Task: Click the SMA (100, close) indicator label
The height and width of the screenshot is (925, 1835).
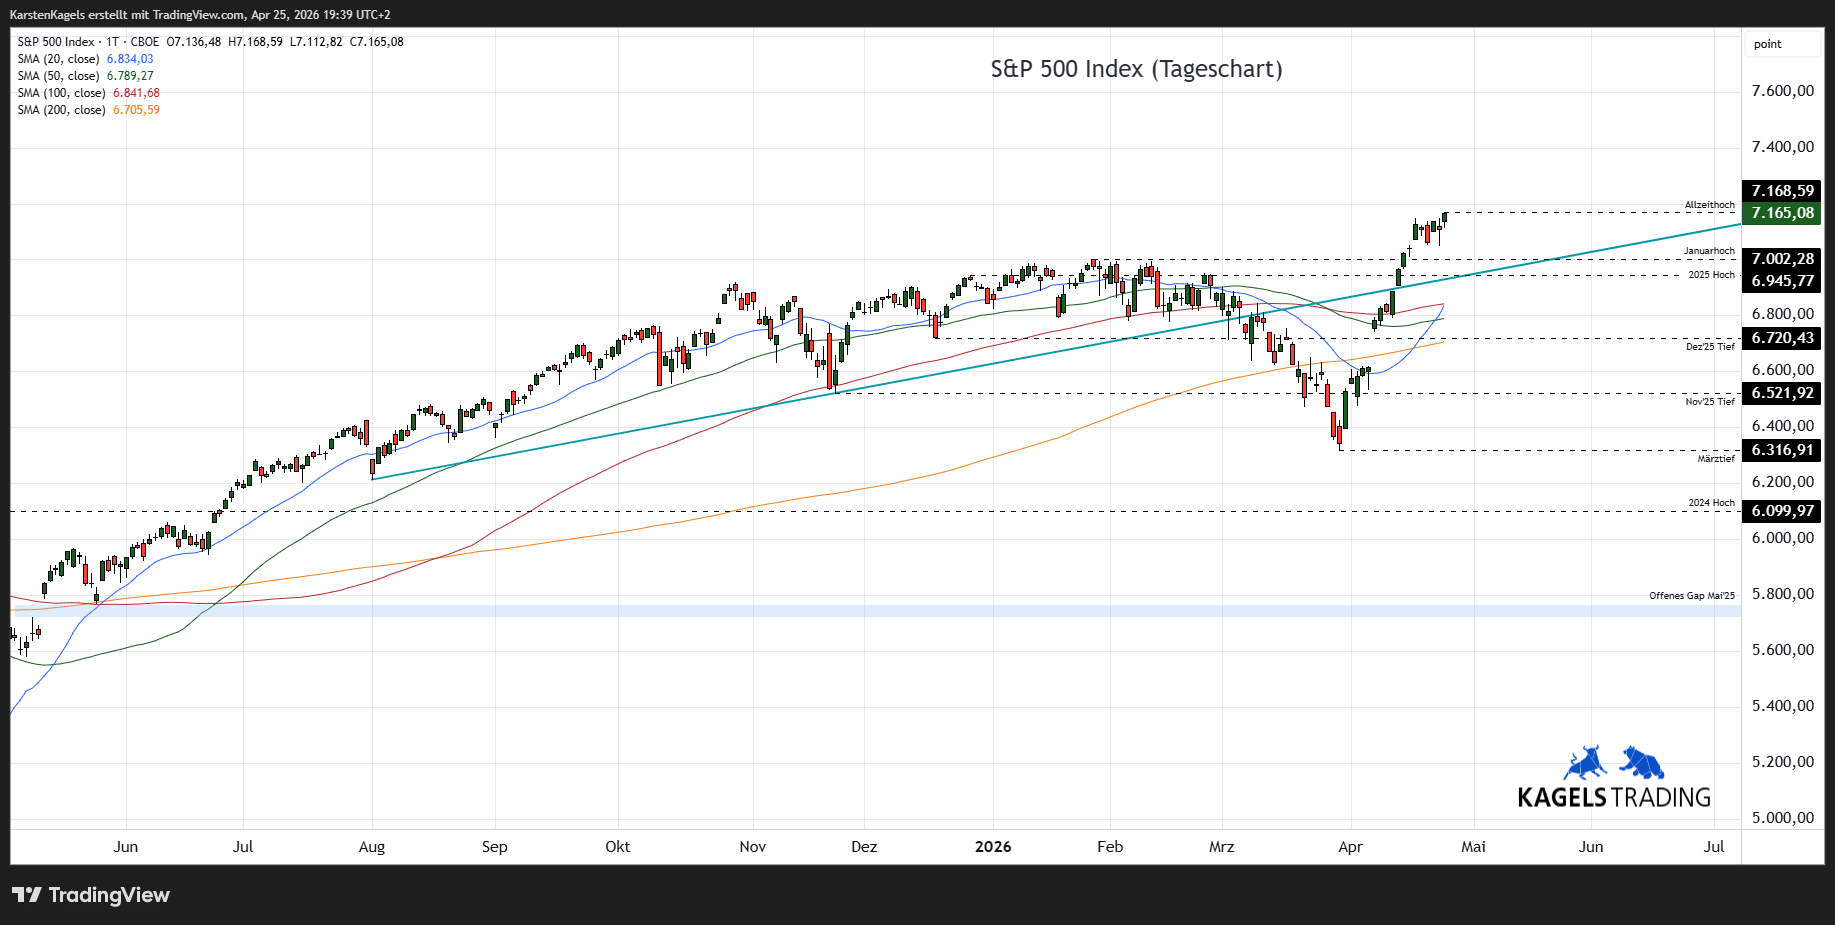Action: click(61, 93)
